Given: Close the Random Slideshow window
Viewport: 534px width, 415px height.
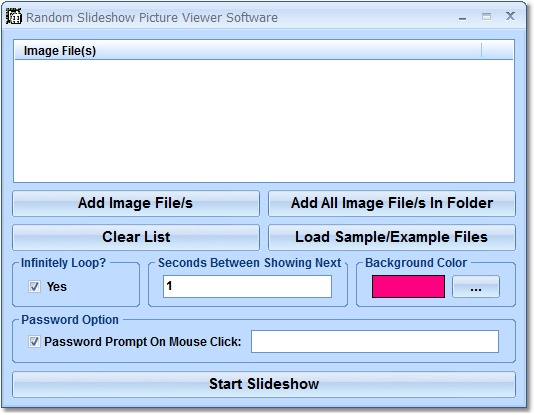Looking at the screenshot, I should click(x=510, y=16).
